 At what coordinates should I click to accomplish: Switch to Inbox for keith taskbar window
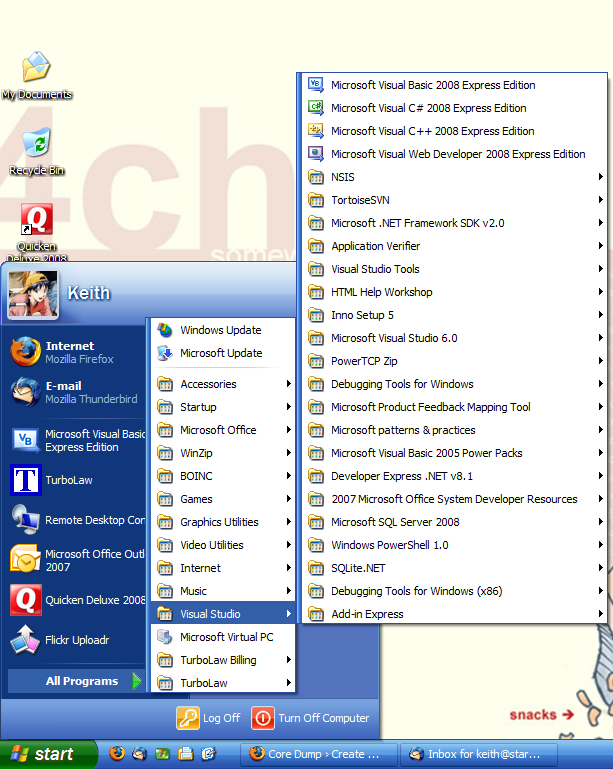(479, 754)
